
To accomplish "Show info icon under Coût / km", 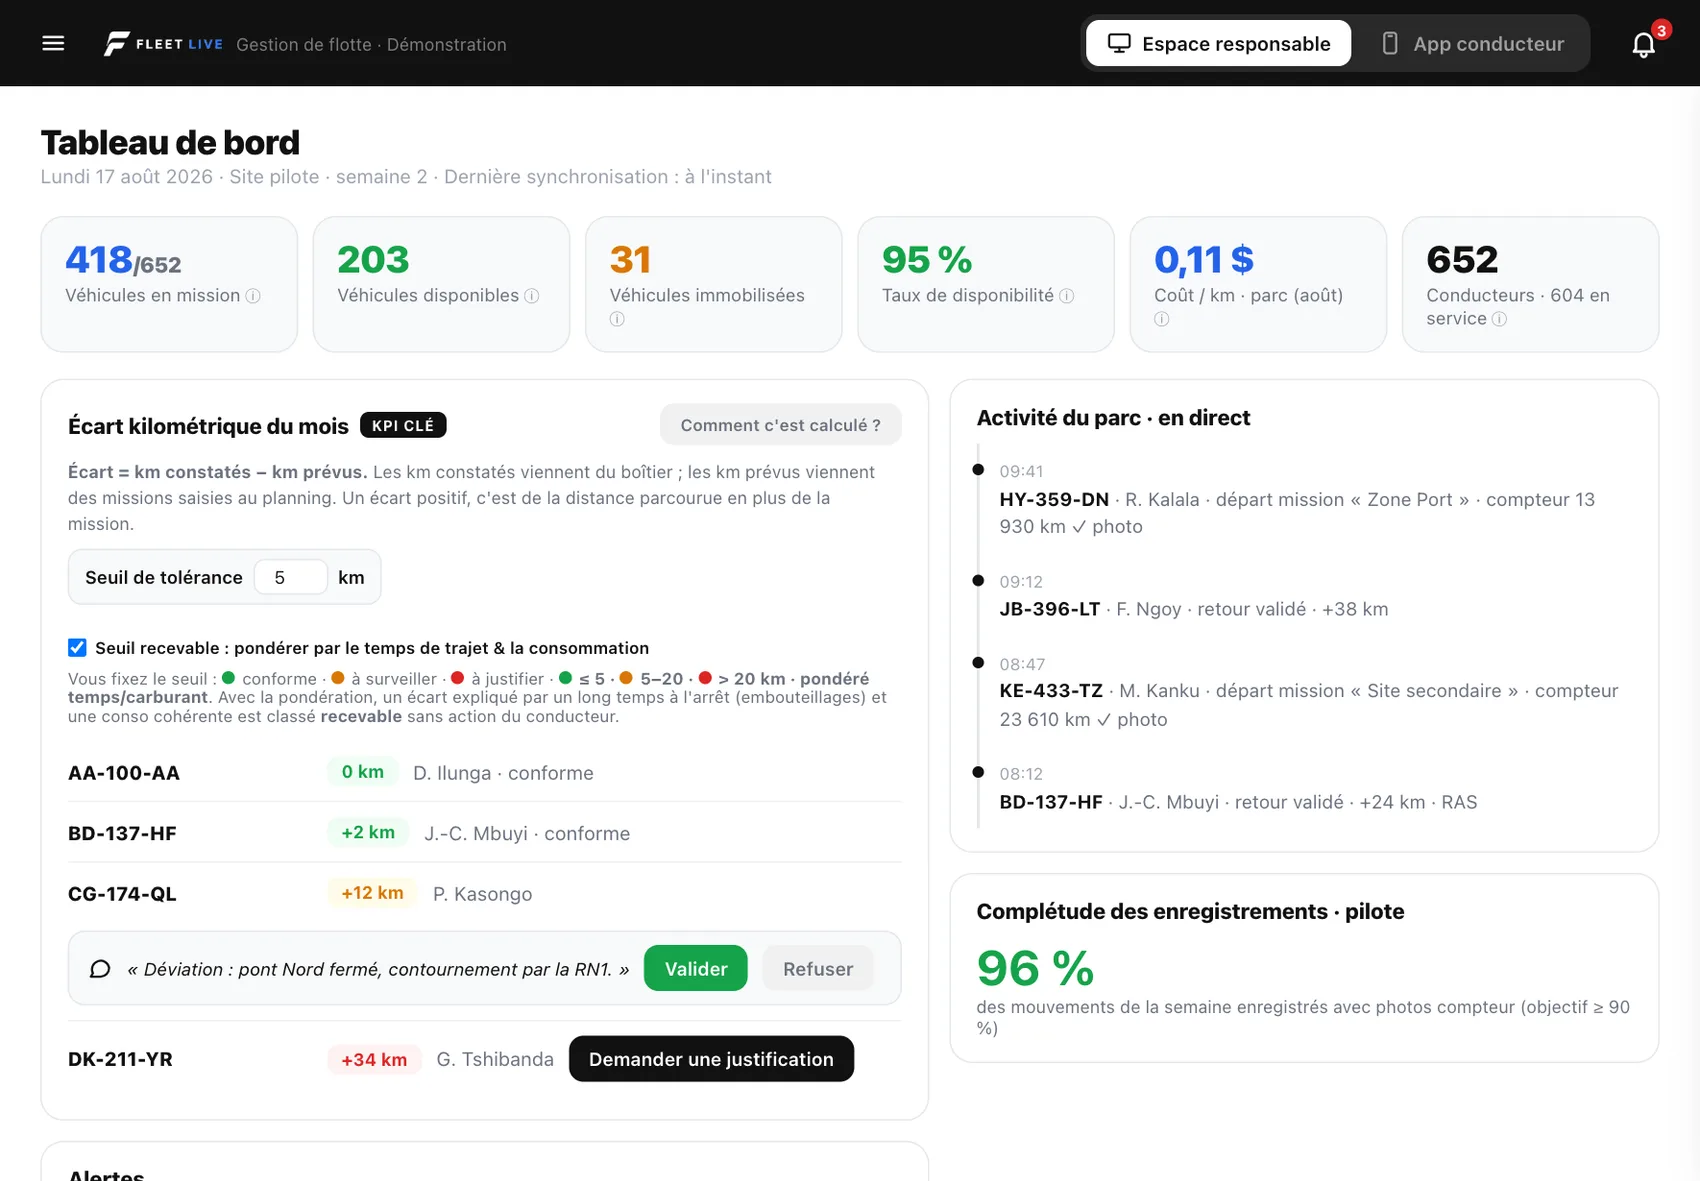I will [1161, 319].
